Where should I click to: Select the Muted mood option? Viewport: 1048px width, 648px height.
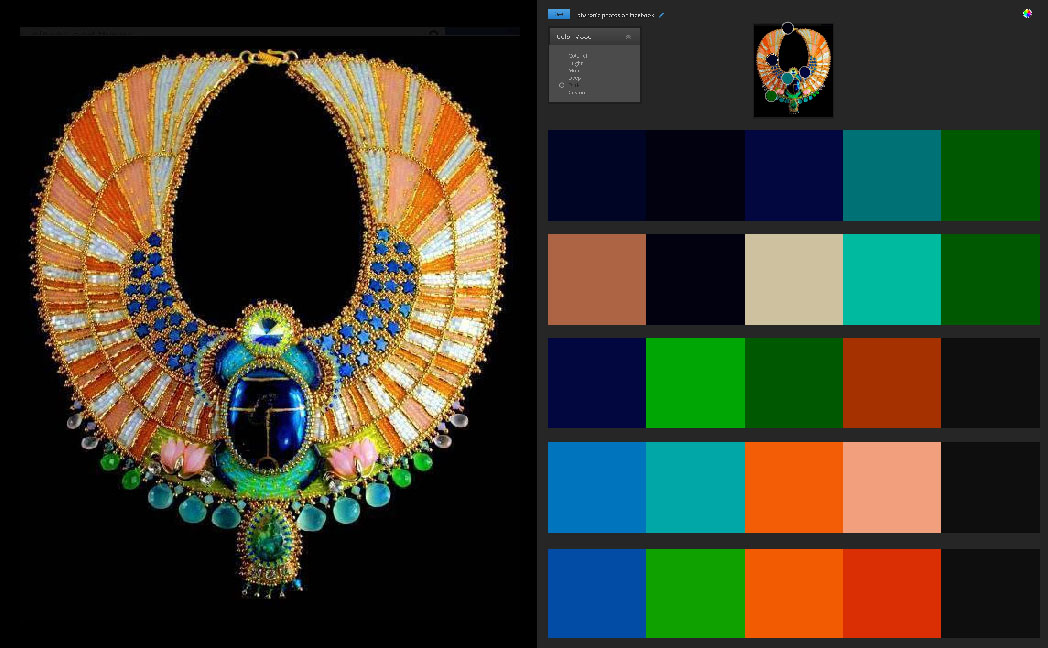[x=575, y=71]
